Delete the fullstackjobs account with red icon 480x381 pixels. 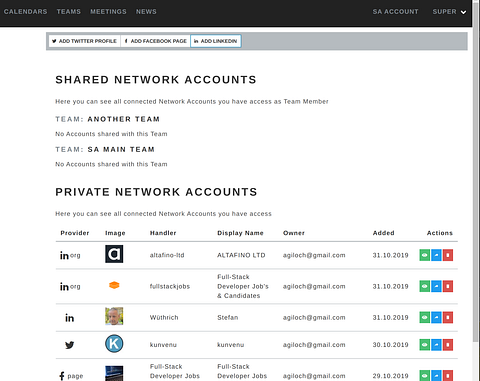tap(448, 286)
